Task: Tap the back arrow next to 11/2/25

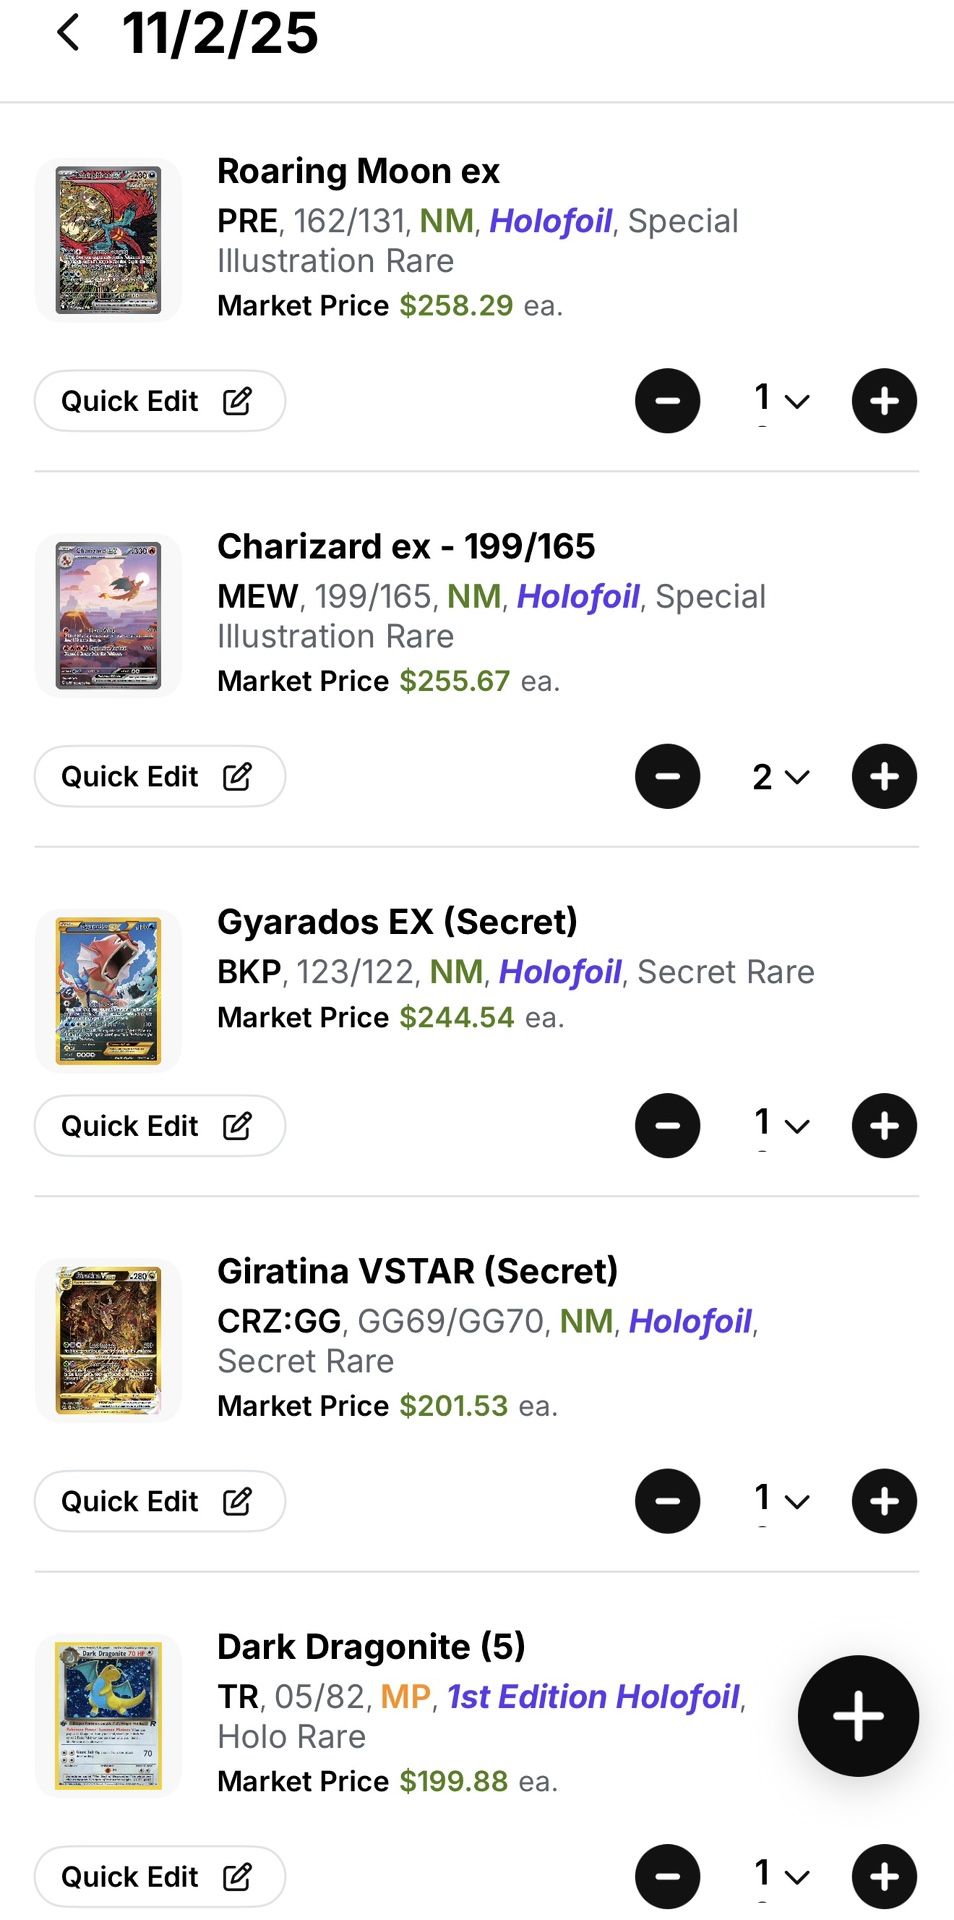Action: [68, 32]
